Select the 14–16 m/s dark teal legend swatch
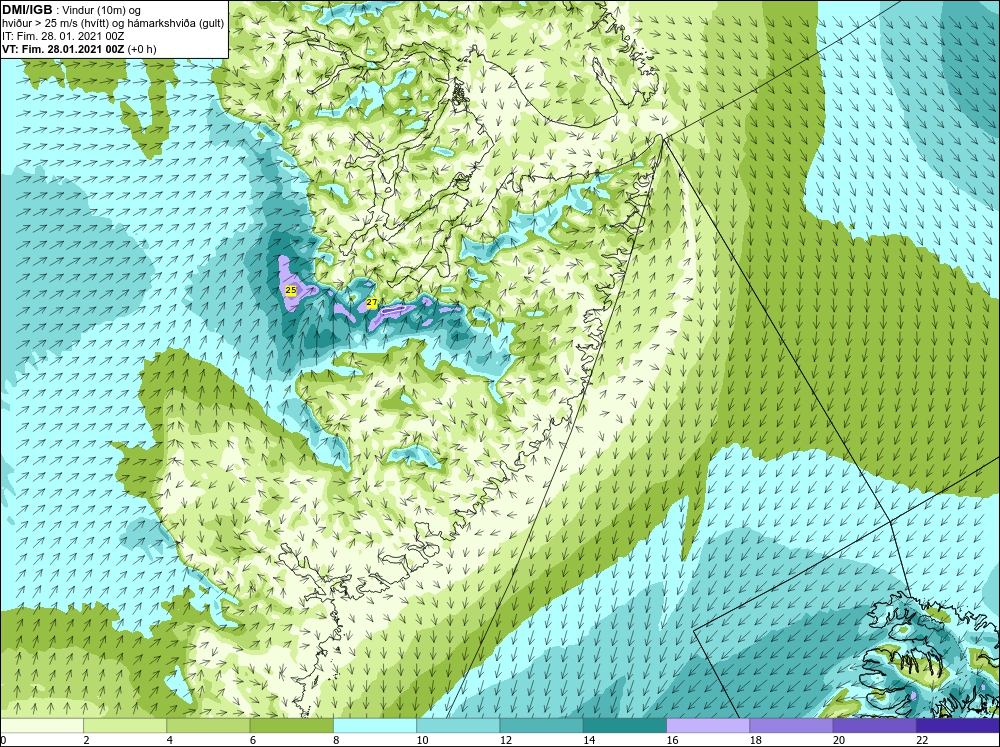Screen dimensions: 1000x747 point(624,726)
